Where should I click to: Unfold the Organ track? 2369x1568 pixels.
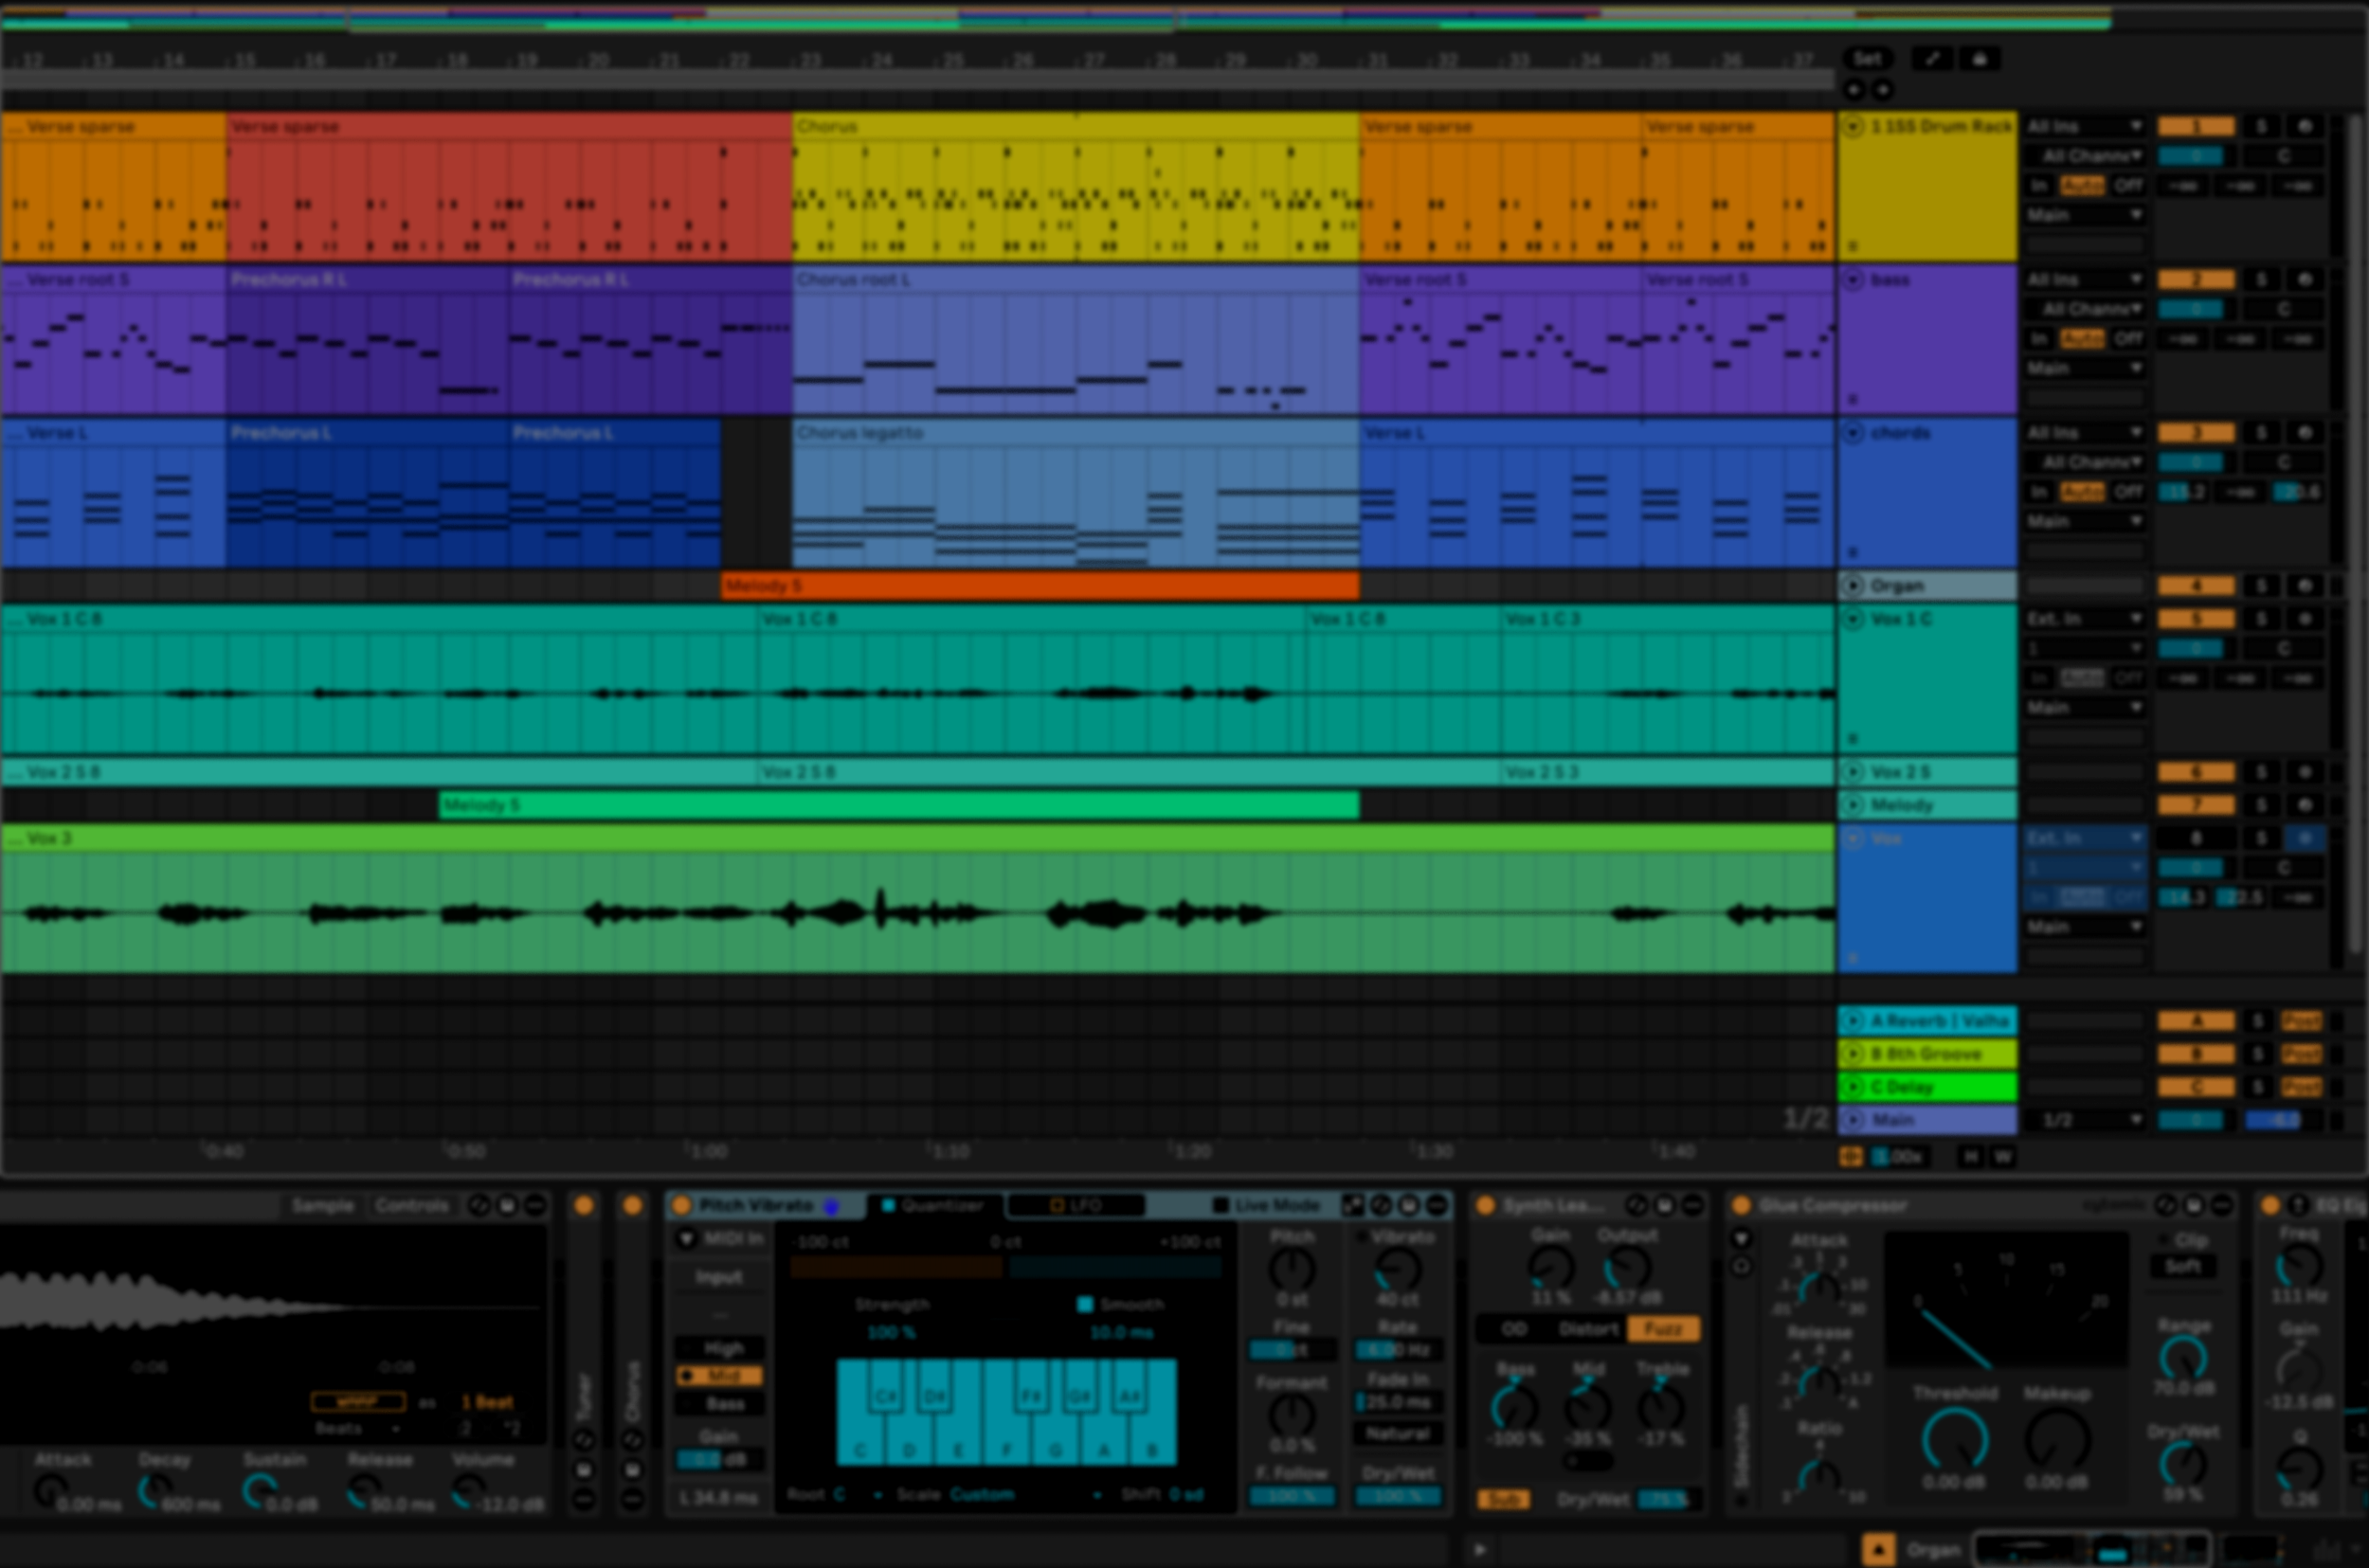1853,586
